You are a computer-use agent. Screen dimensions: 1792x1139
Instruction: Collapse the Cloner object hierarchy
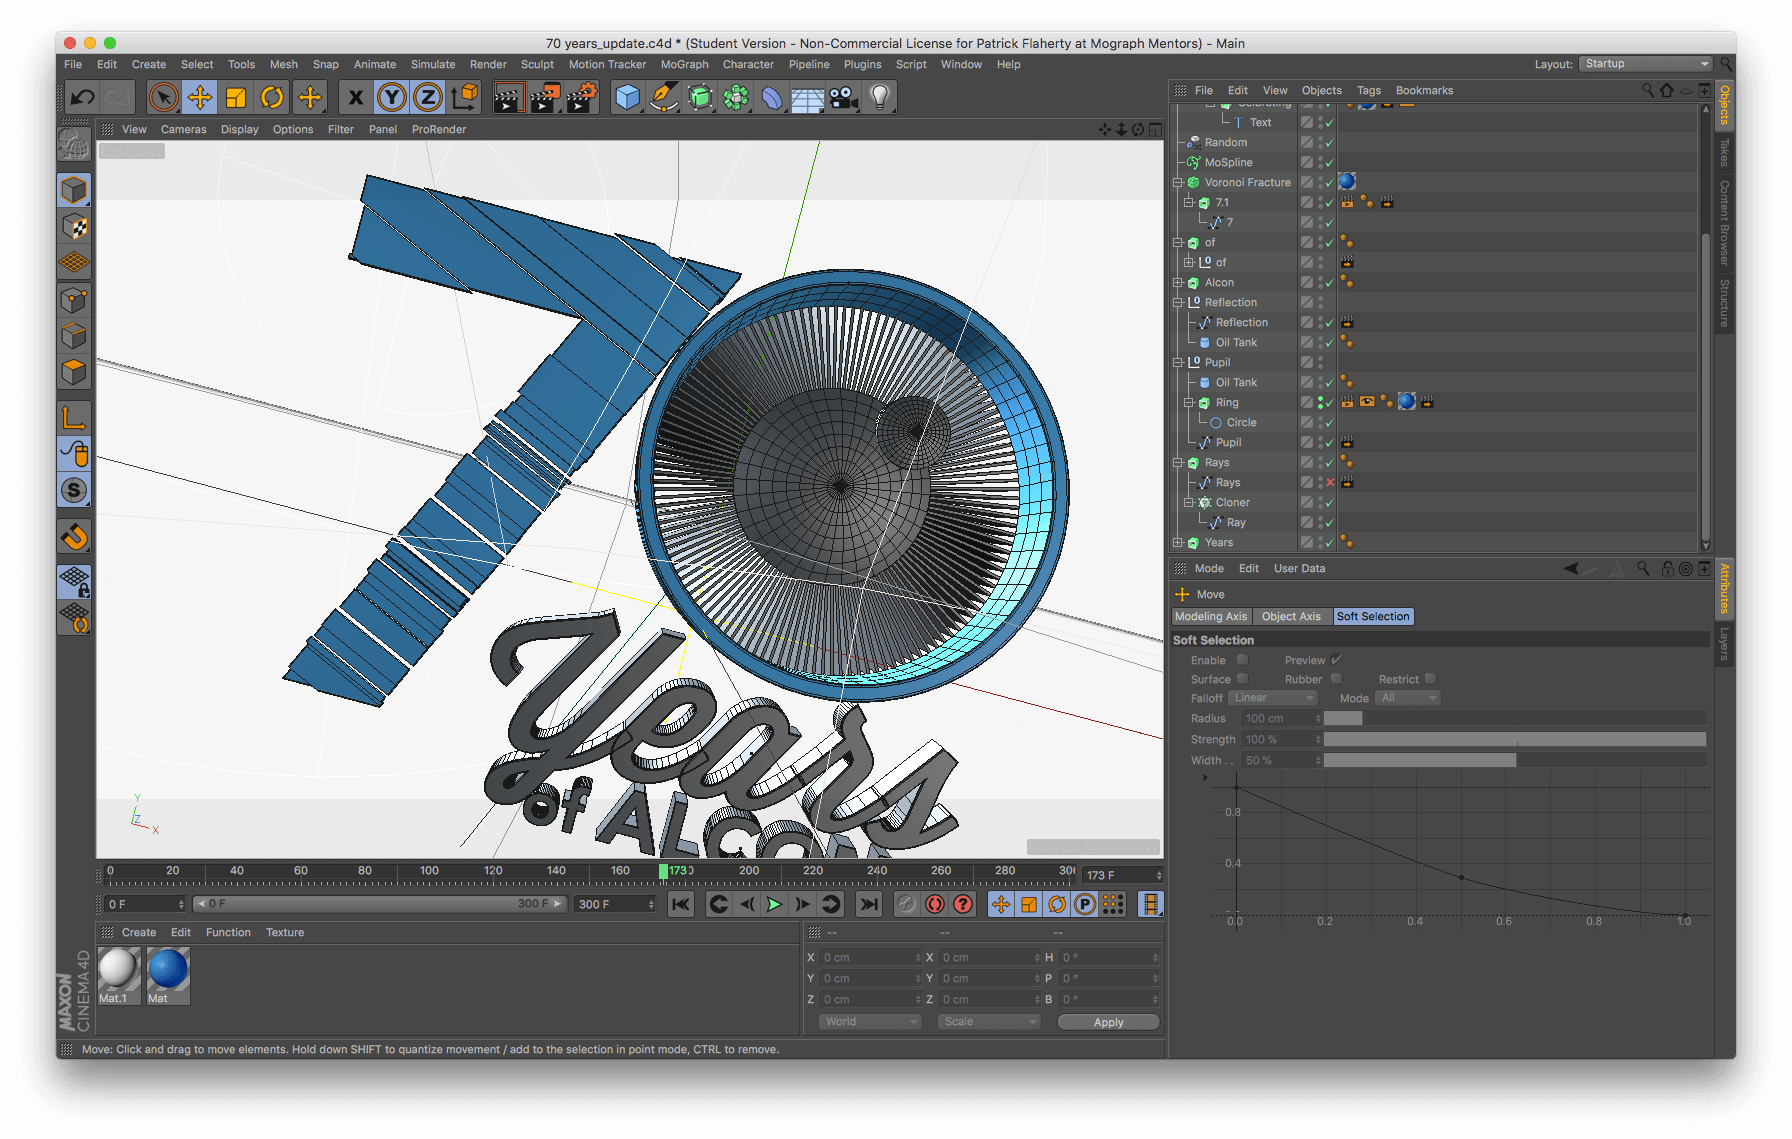[1189, 502]
